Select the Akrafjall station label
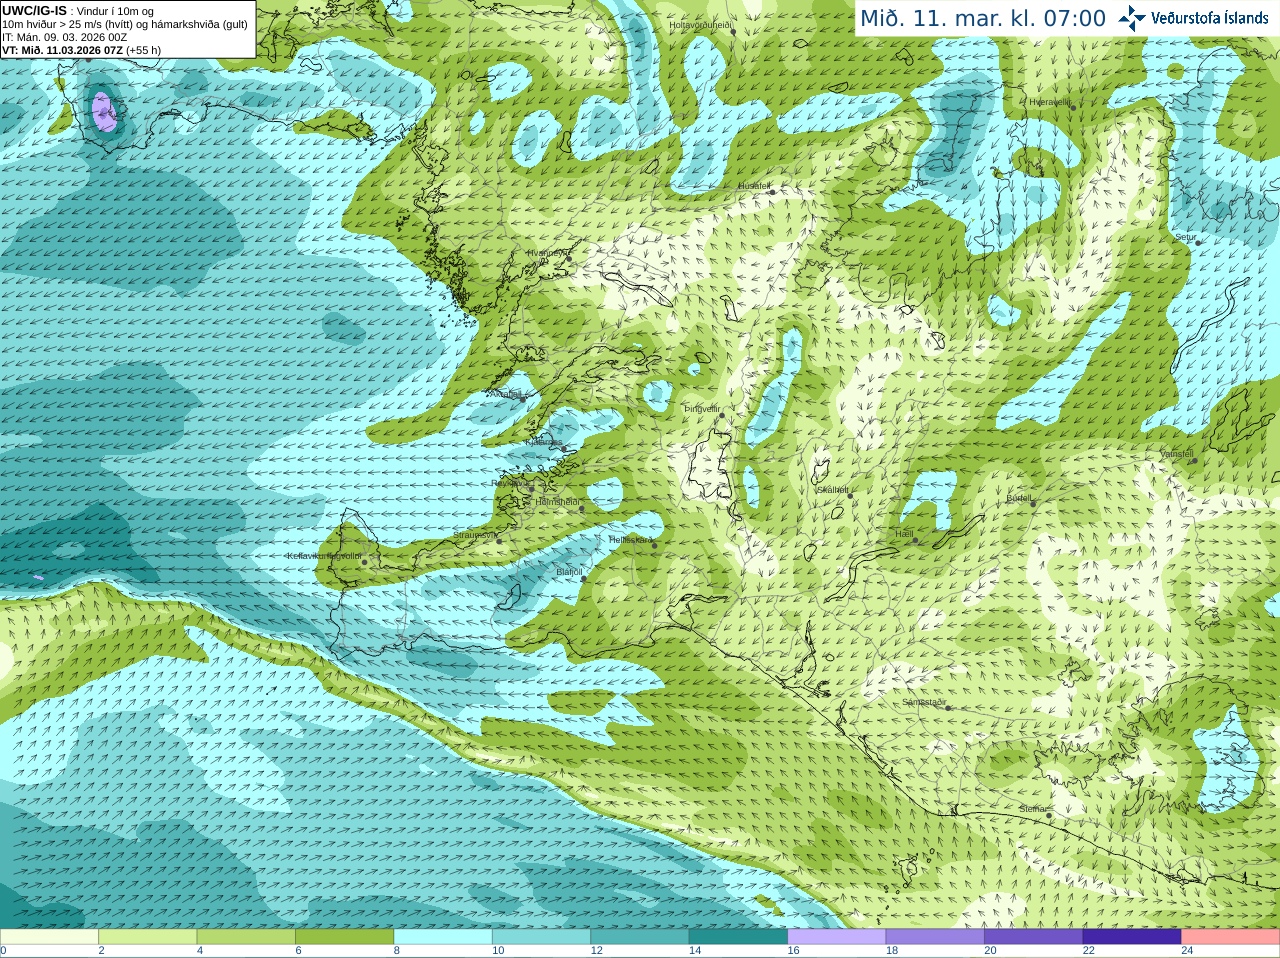This screenshot has width=1280, height=958. click(x=505, y=394)
